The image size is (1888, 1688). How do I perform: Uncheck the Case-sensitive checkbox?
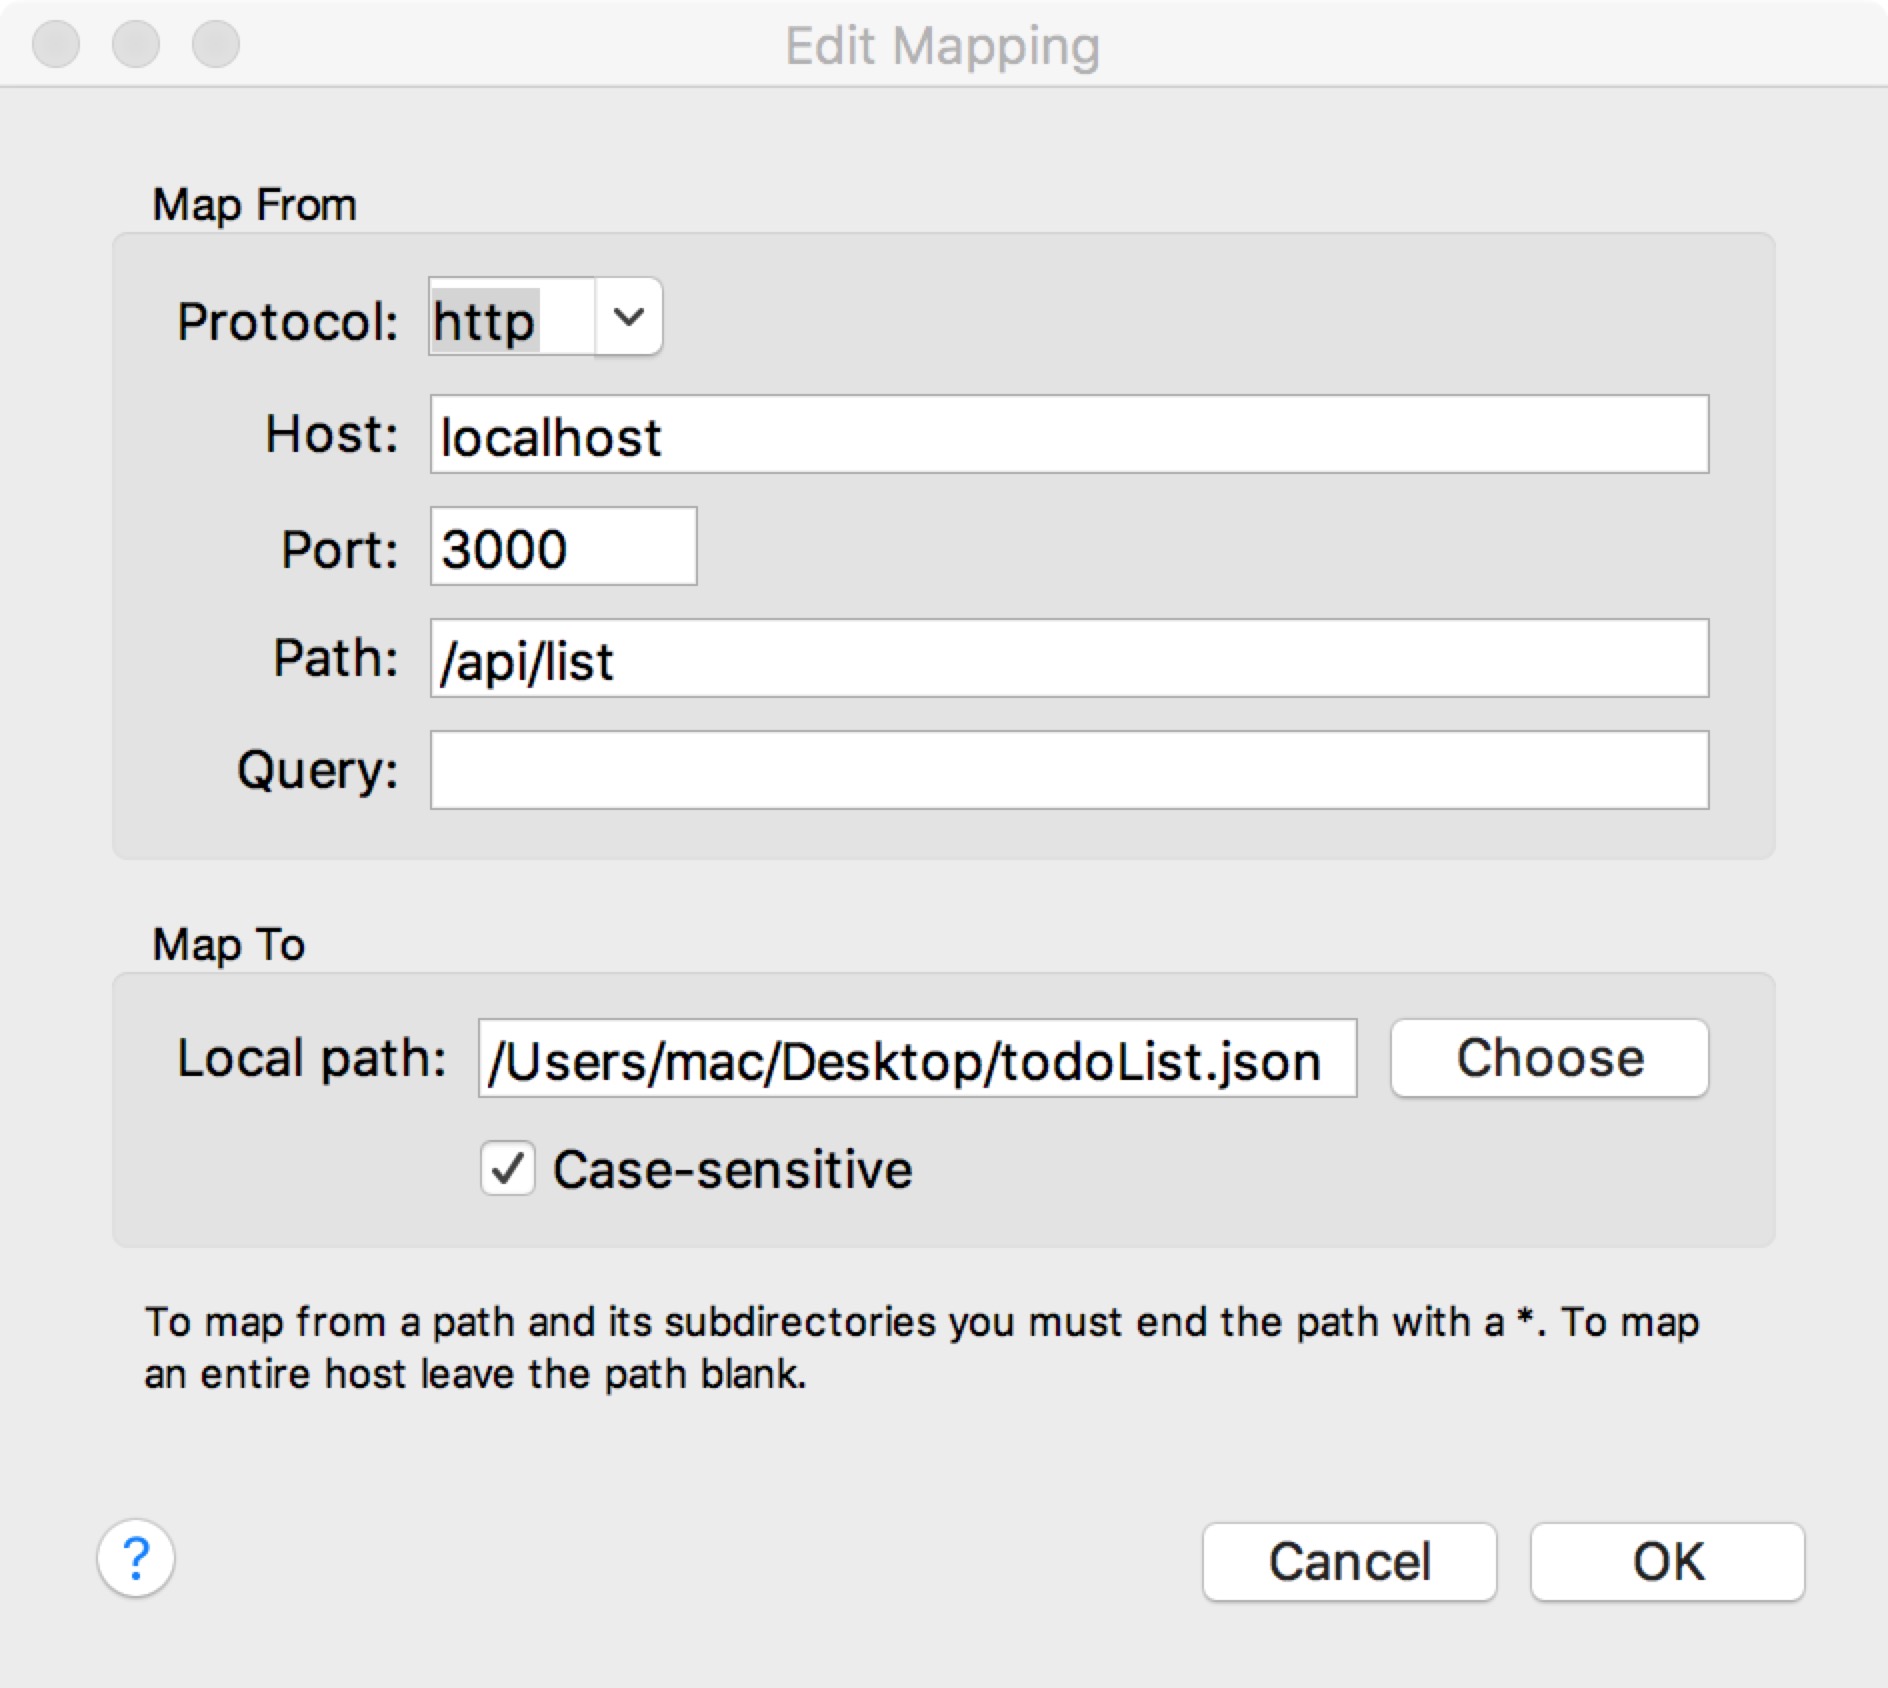[508, 1169]
